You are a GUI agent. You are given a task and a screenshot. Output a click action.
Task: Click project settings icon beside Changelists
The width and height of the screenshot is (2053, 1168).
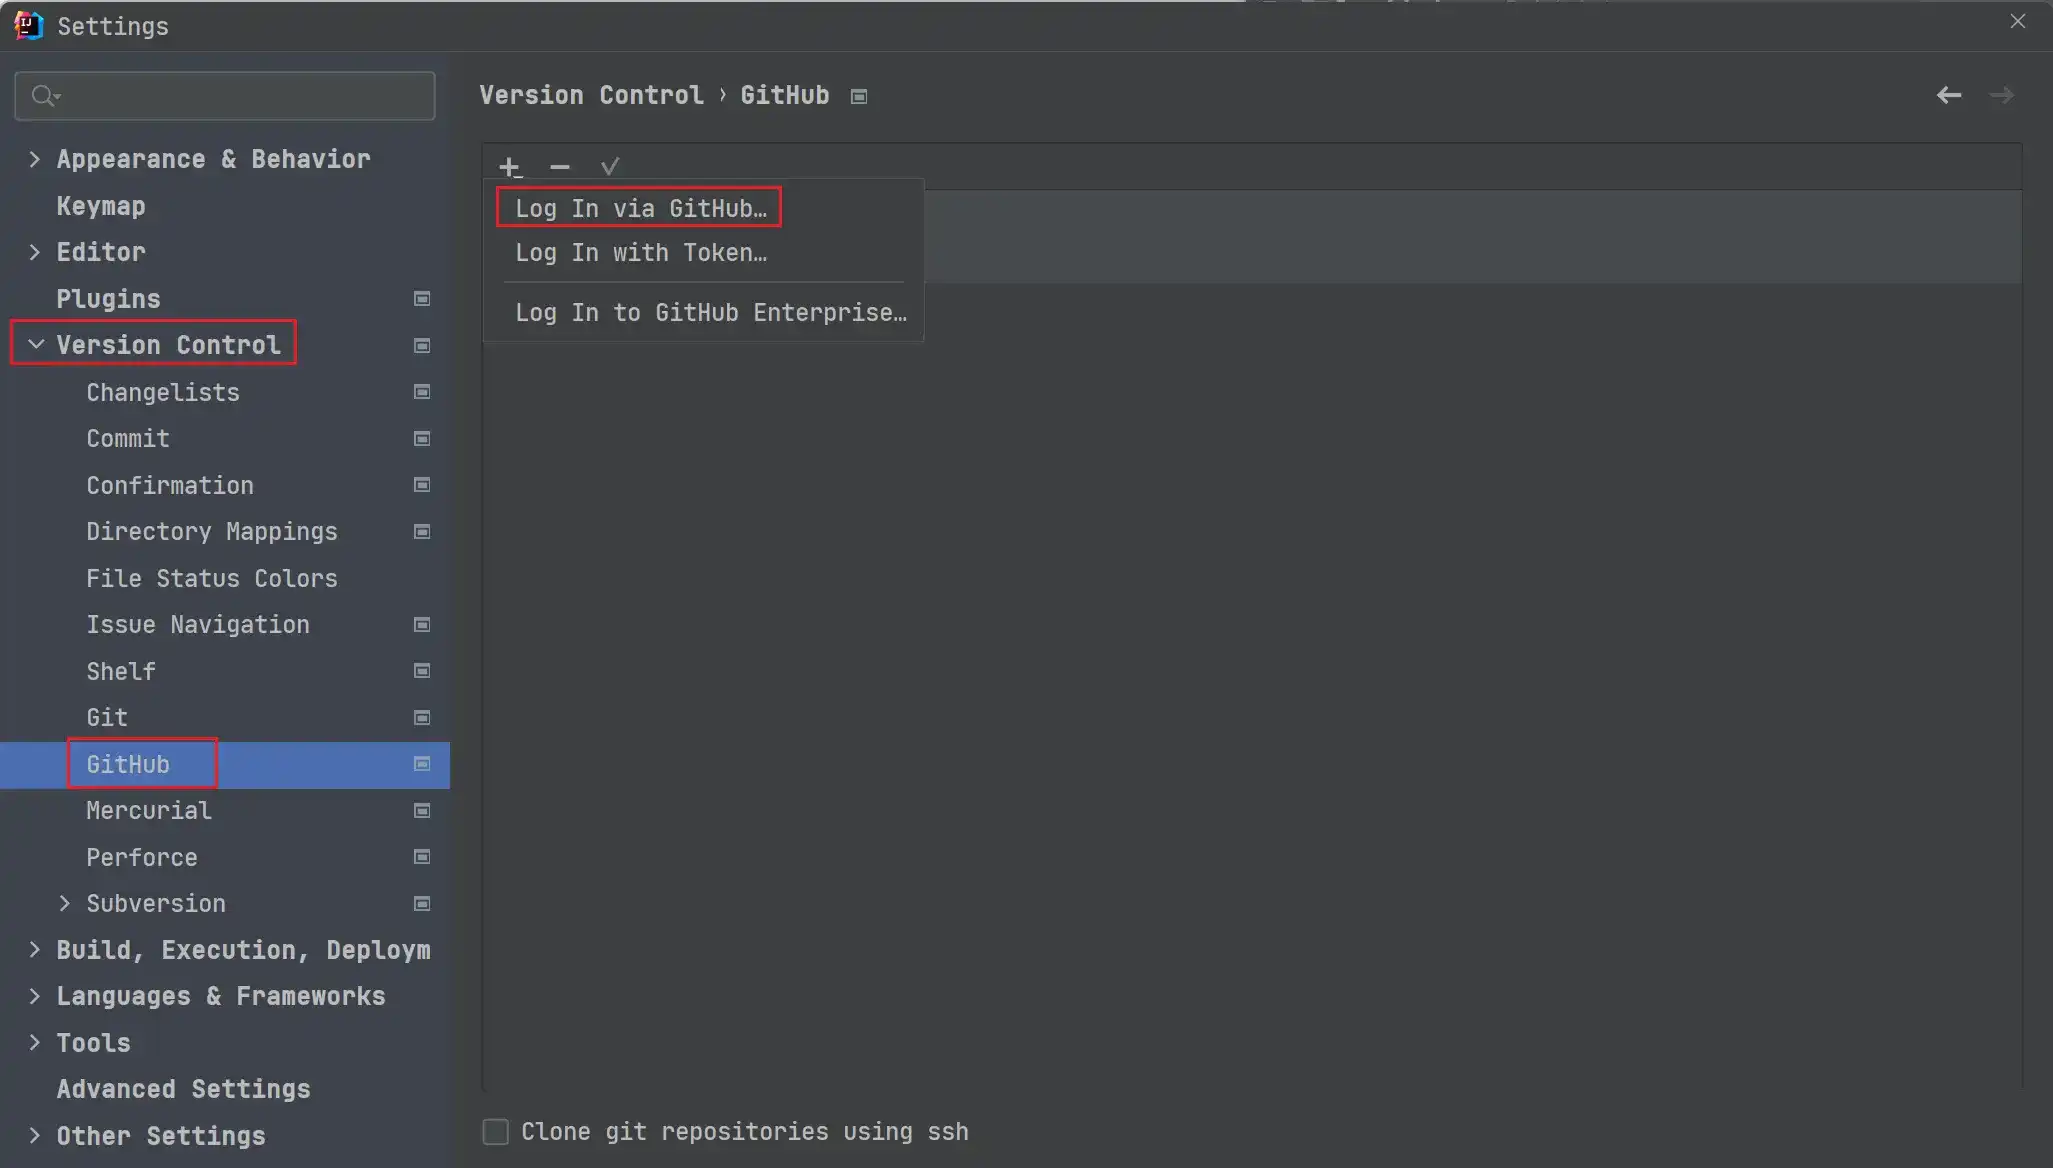tap(422, 392)
